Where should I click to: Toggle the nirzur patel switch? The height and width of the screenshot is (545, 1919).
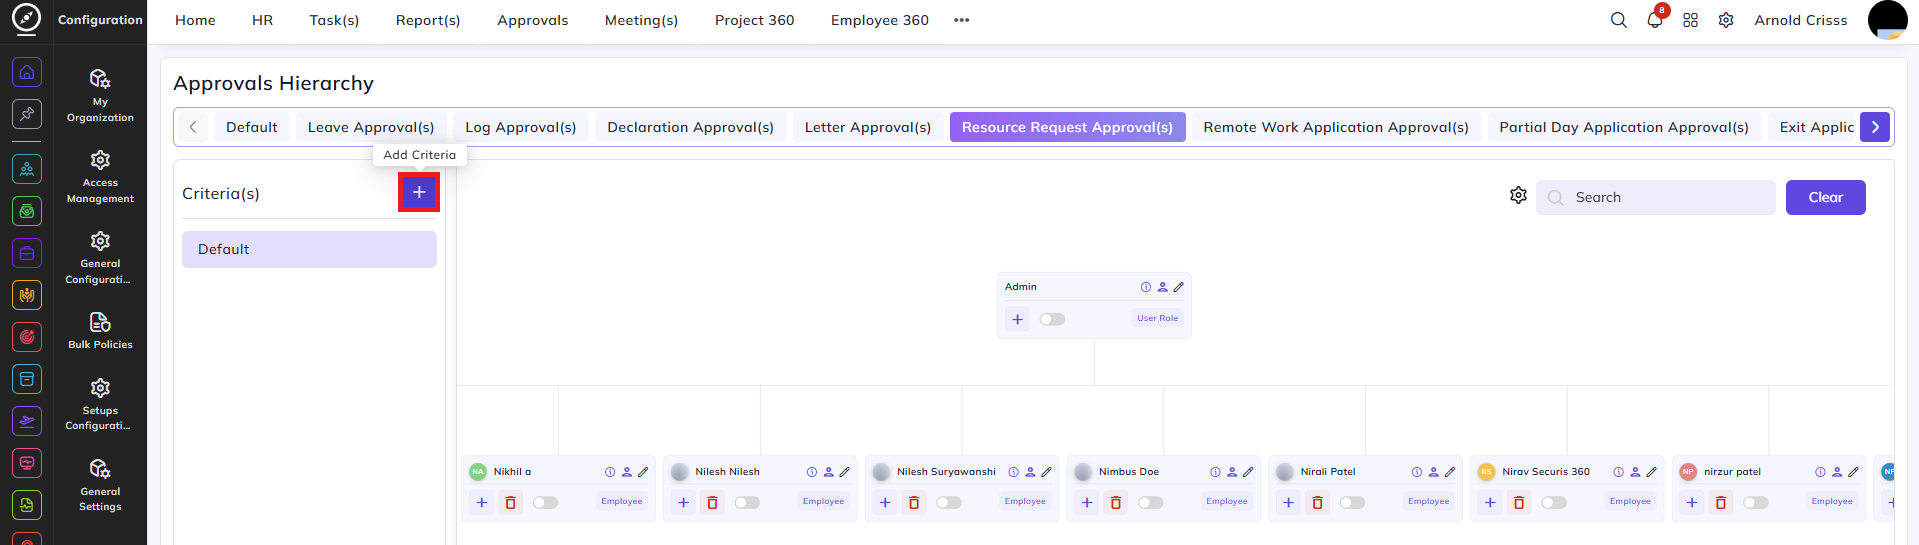1756,502
